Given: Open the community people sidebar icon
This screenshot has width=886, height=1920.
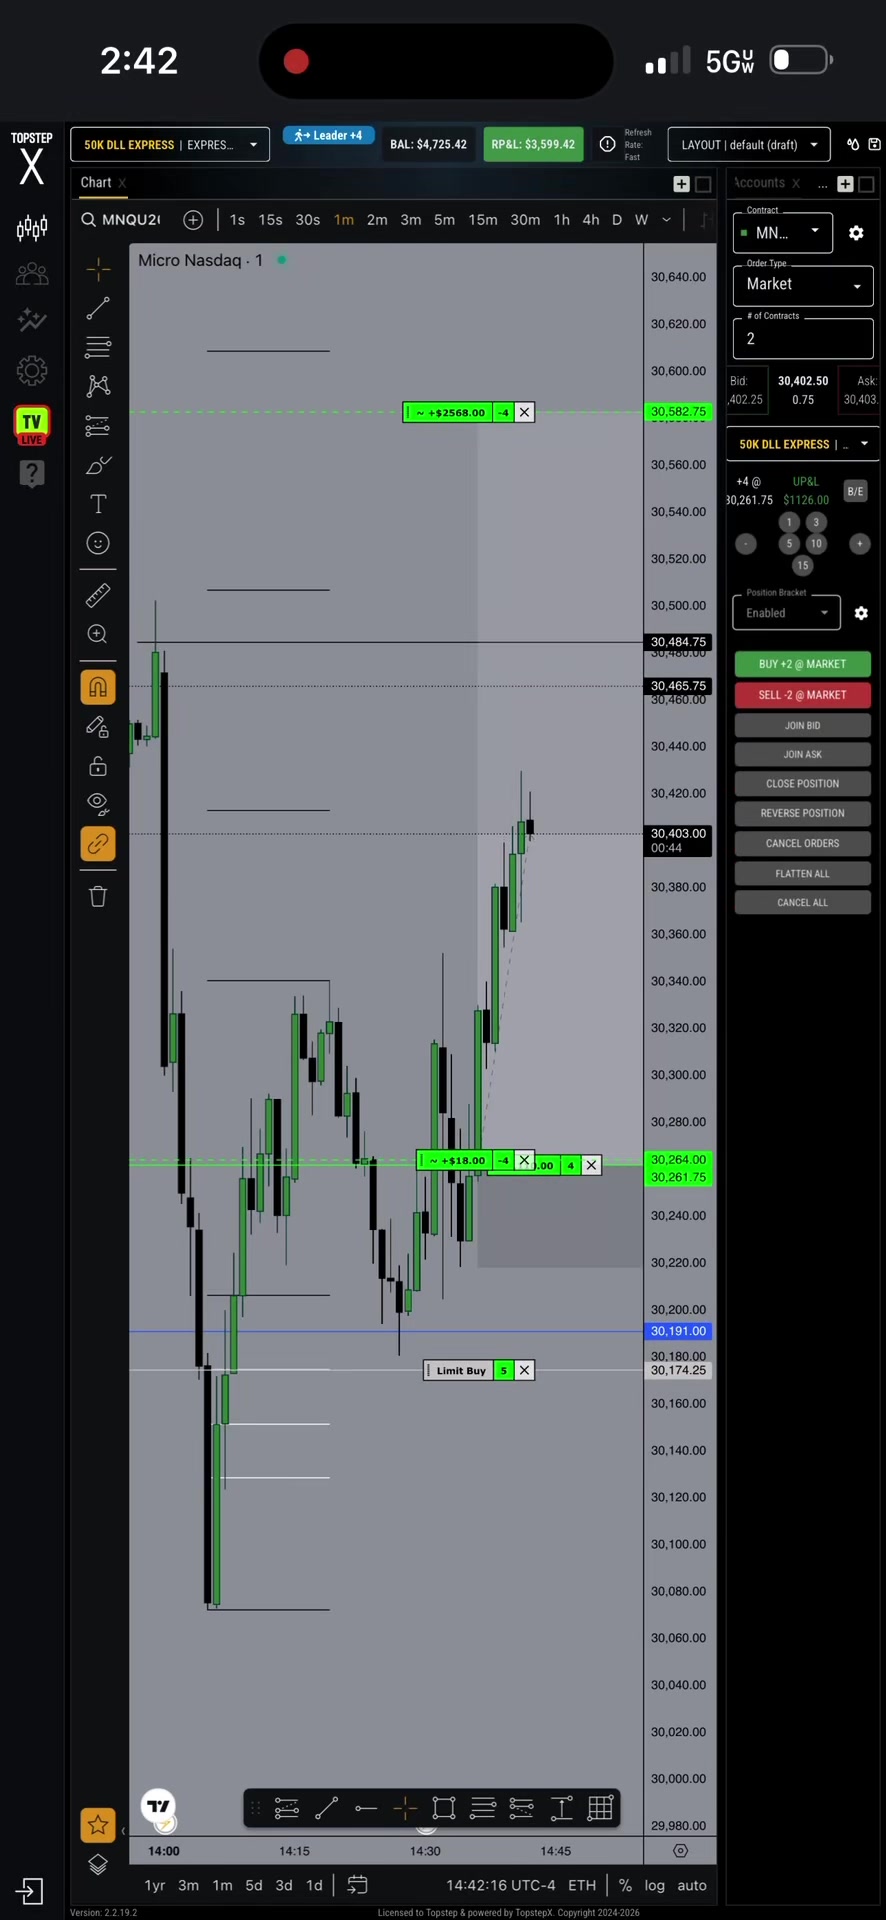Looking at the screenshot, I should pos(32,274).
